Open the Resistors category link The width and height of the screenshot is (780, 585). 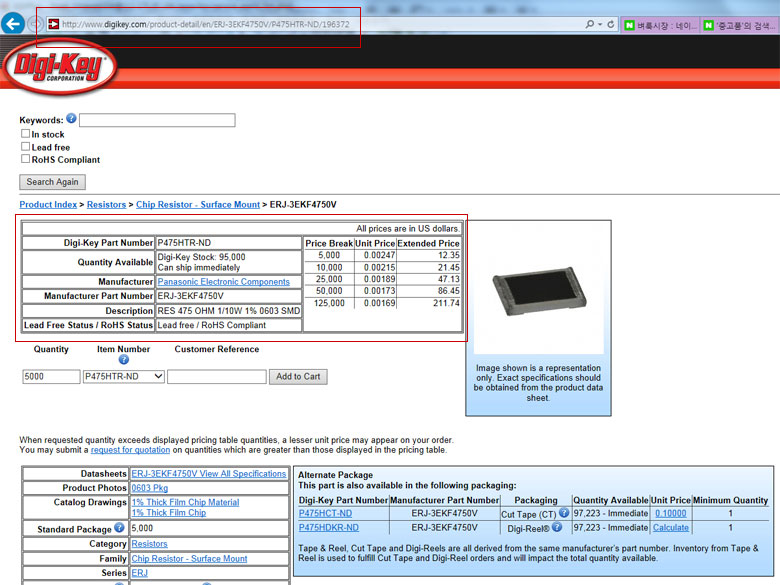(x=149, y=544)
